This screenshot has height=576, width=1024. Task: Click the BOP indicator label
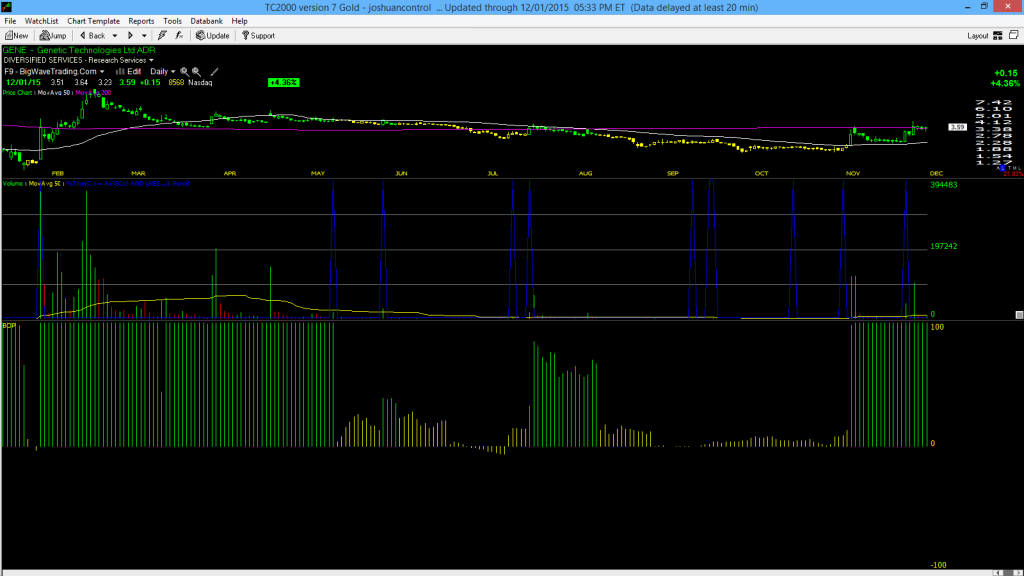click(9, 325)
